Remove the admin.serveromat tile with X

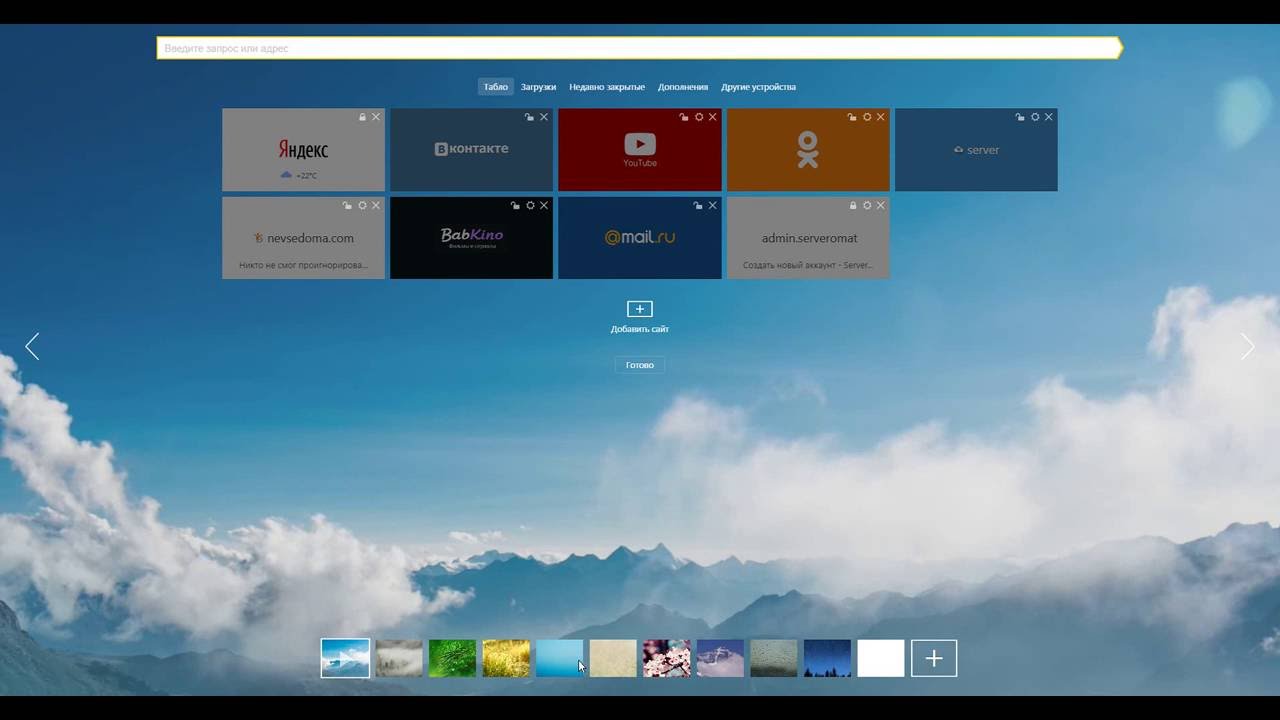[880, 205]
